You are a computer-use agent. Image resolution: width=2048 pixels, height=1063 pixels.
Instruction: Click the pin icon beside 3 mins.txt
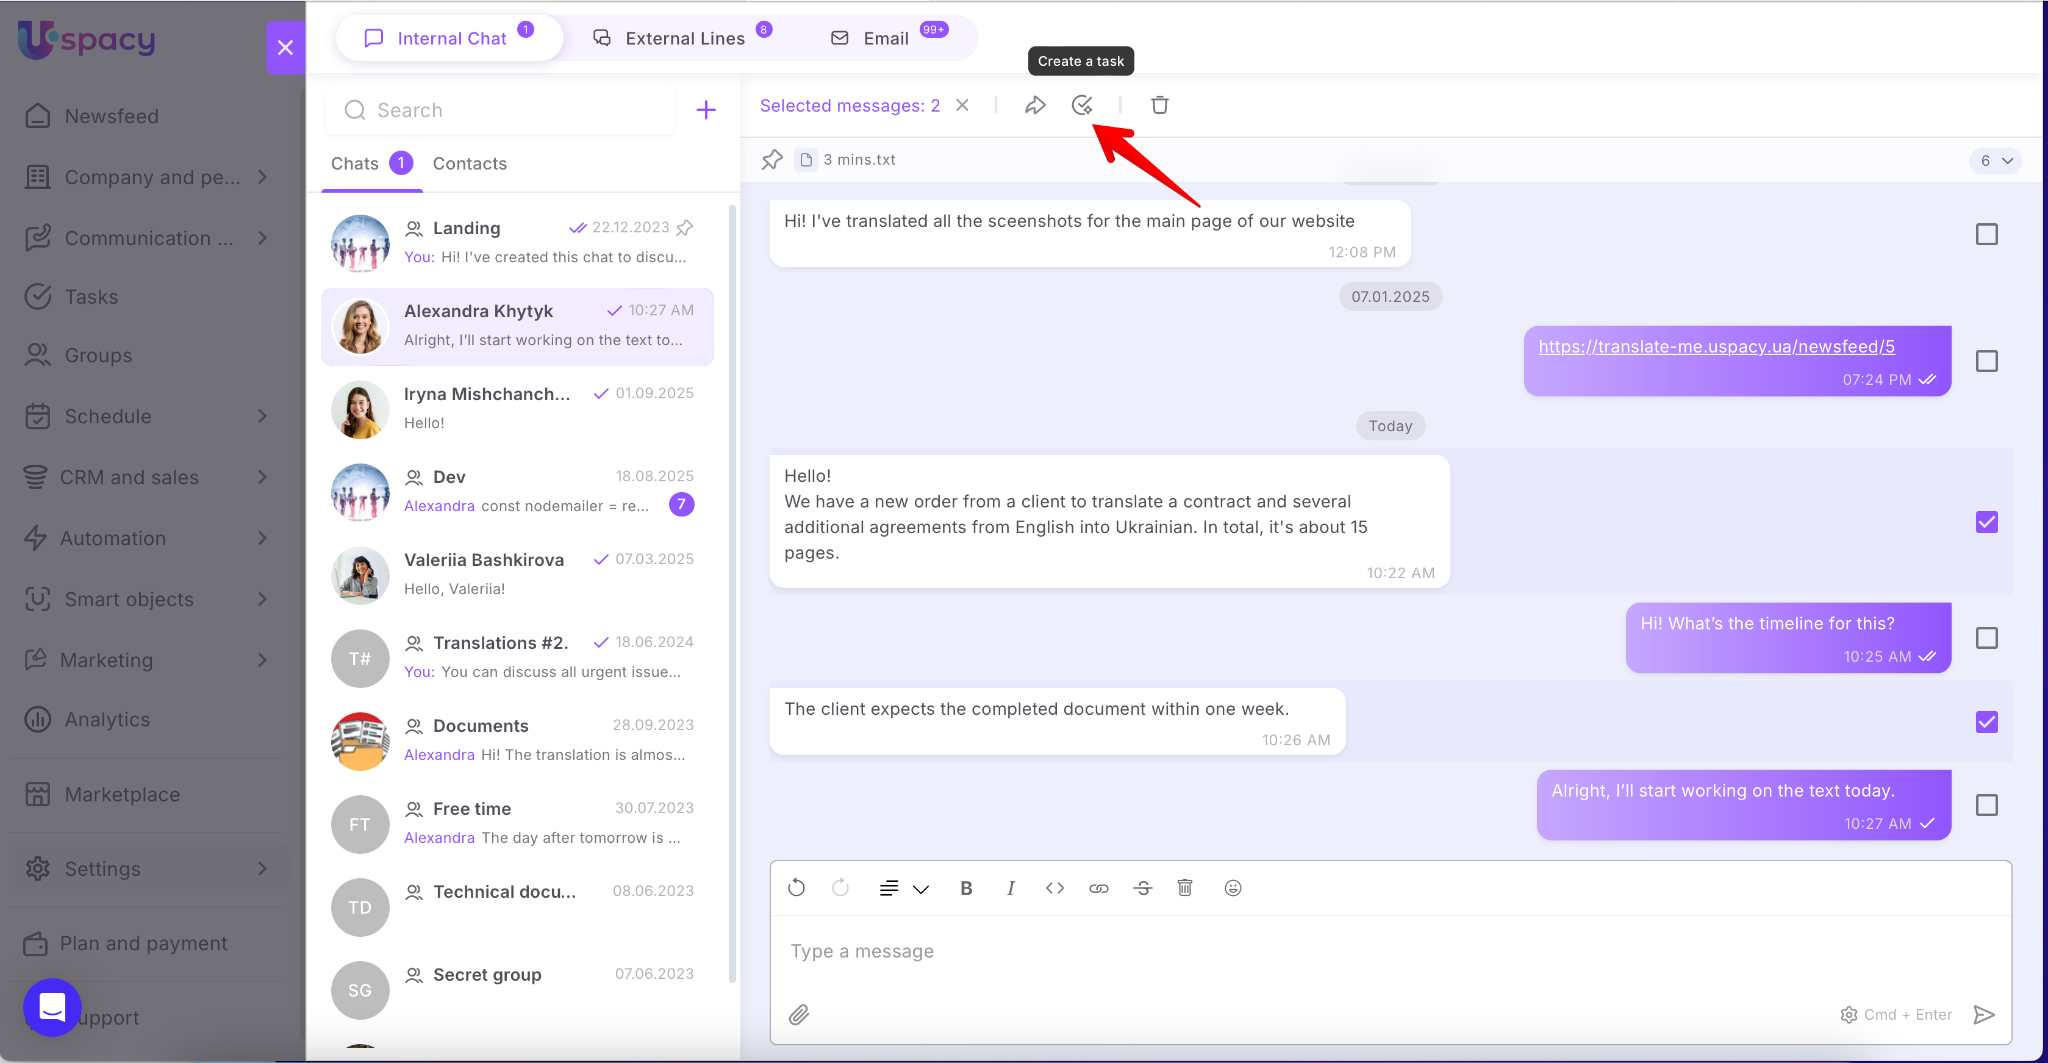772,160
